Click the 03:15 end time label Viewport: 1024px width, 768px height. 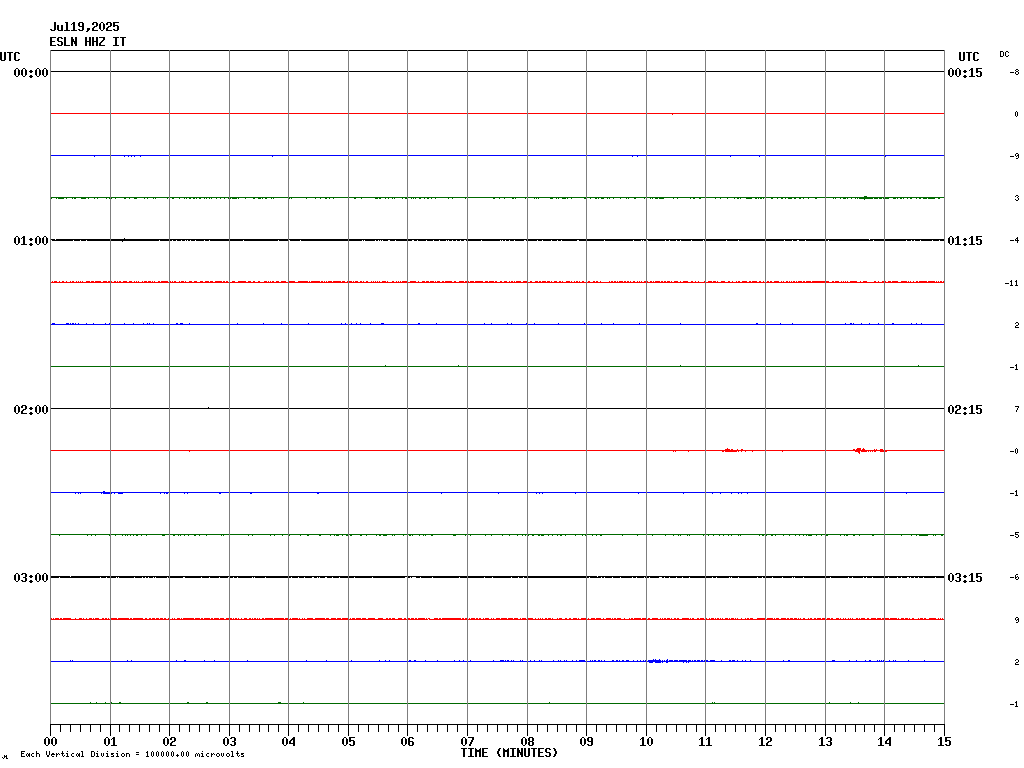(x=965, y=578)
